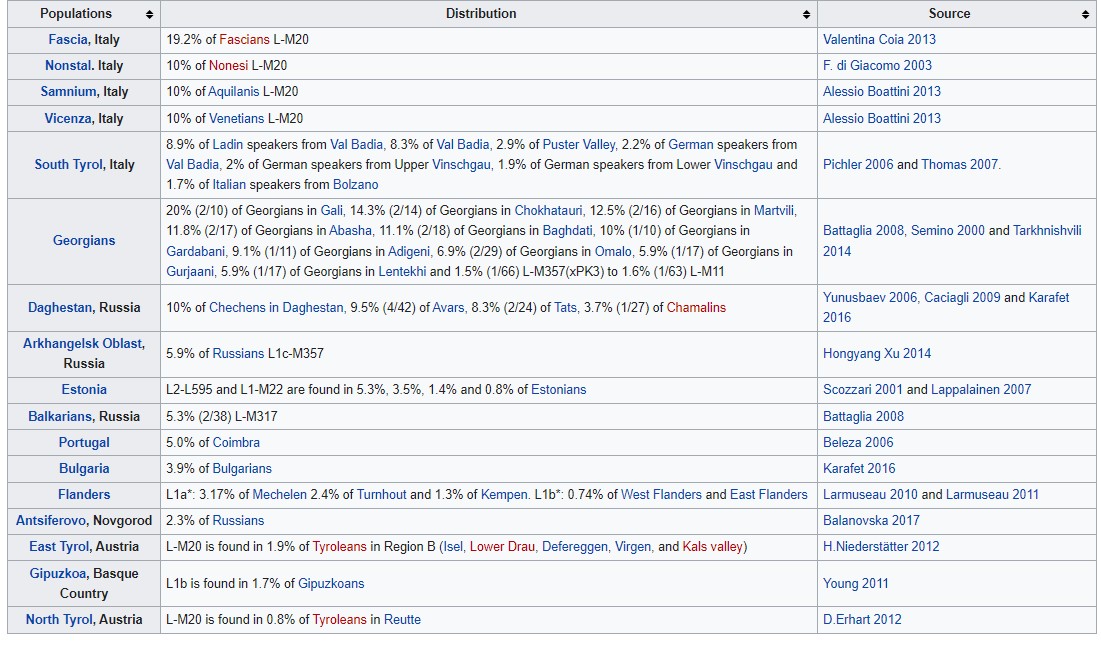The height and width of the screenshot is (650, 1101).
Task: Open the Georgians population link
Action: coord(84,241)
